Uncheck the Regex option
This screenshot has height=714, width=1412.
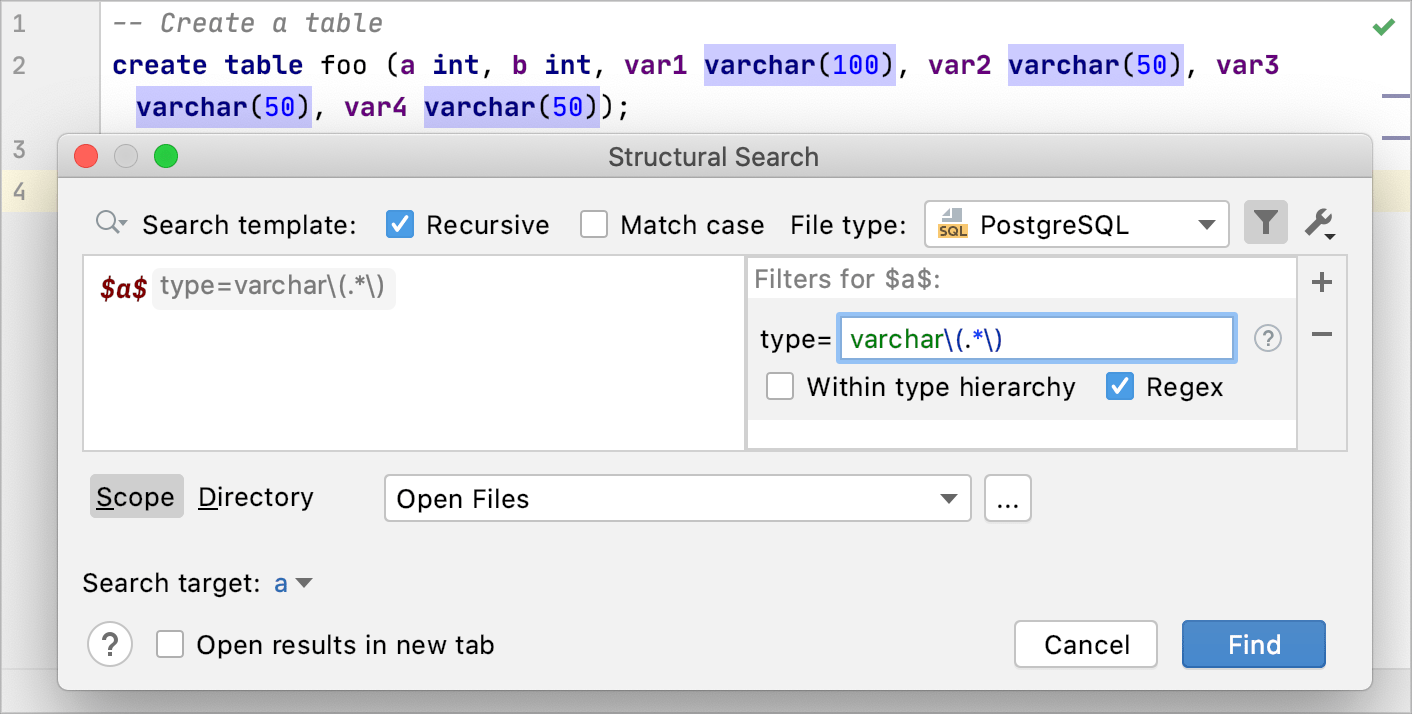pyautogui.click(x=1120, y=386)
